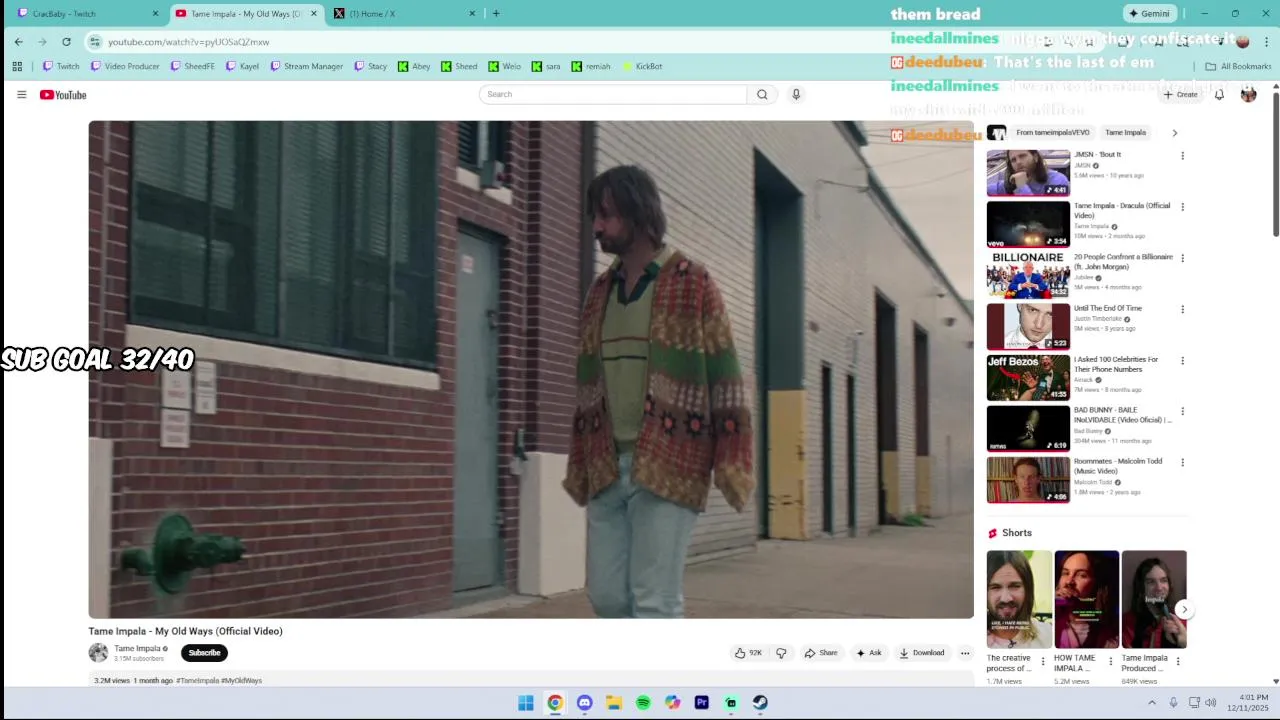Open the YouTube hamburger guide menu
Screen dimensions: 1280x720
(21, 95)
